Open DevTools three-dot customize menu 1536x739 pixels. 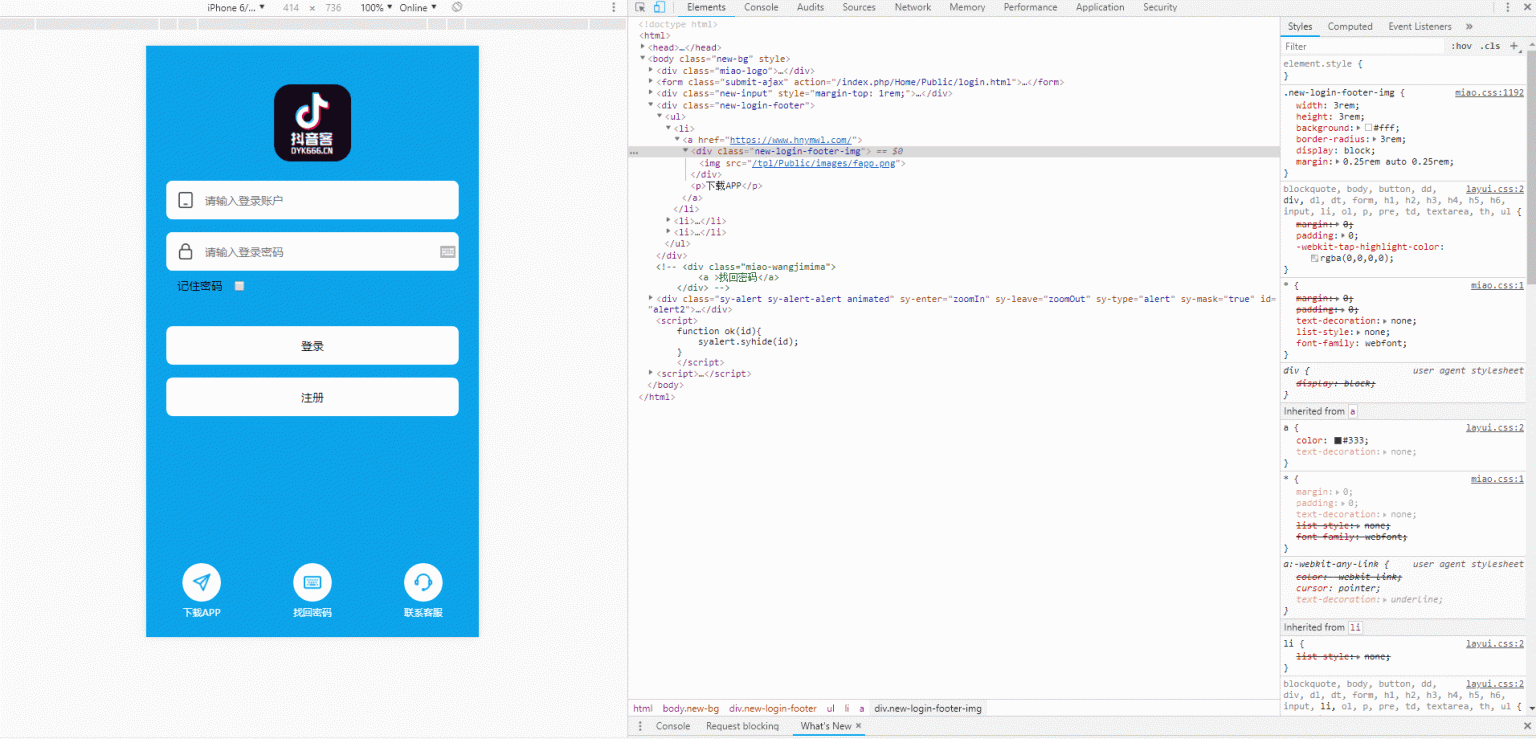[x=1507, y=7]
